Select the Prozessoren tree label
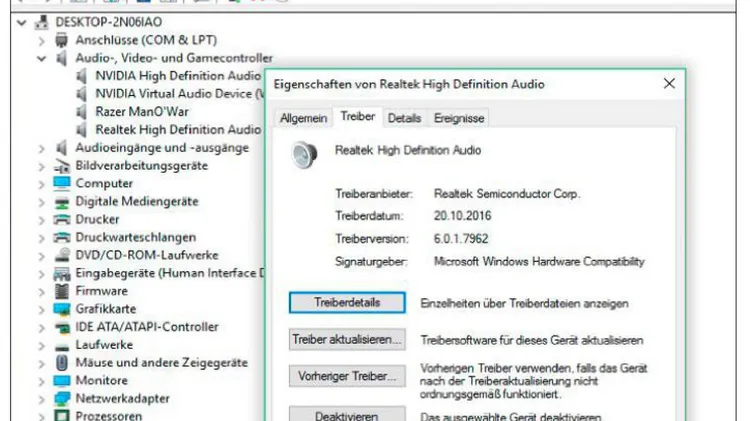 109,415
